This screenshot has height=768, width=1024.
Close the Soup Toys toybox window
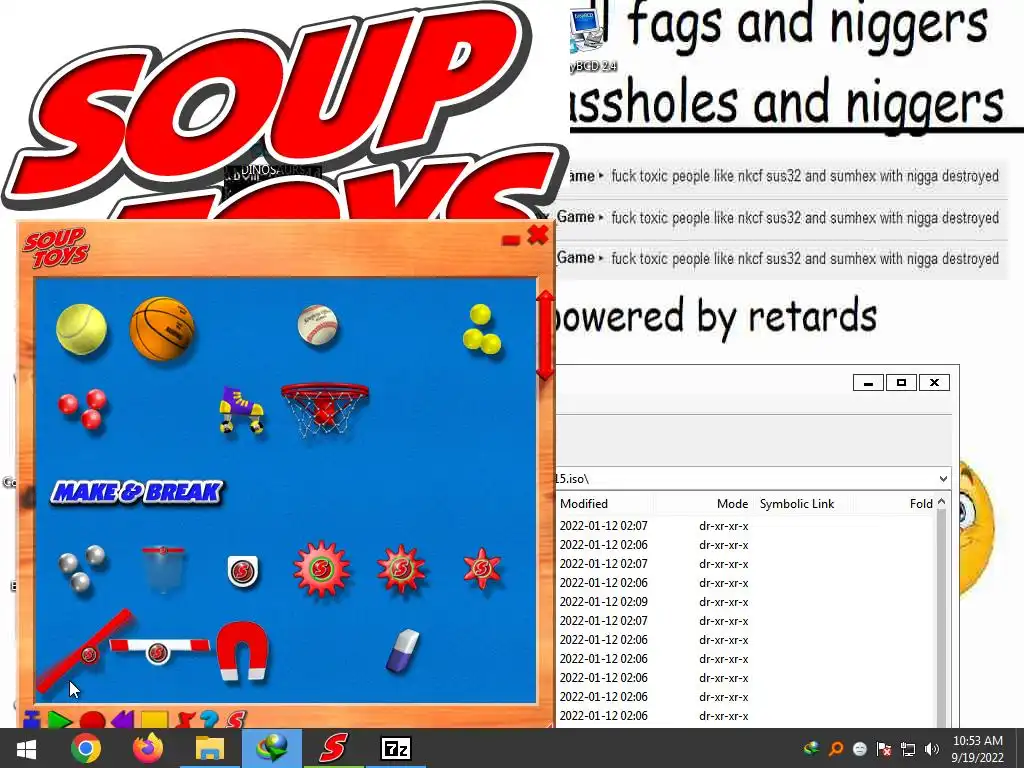[538, 234]
